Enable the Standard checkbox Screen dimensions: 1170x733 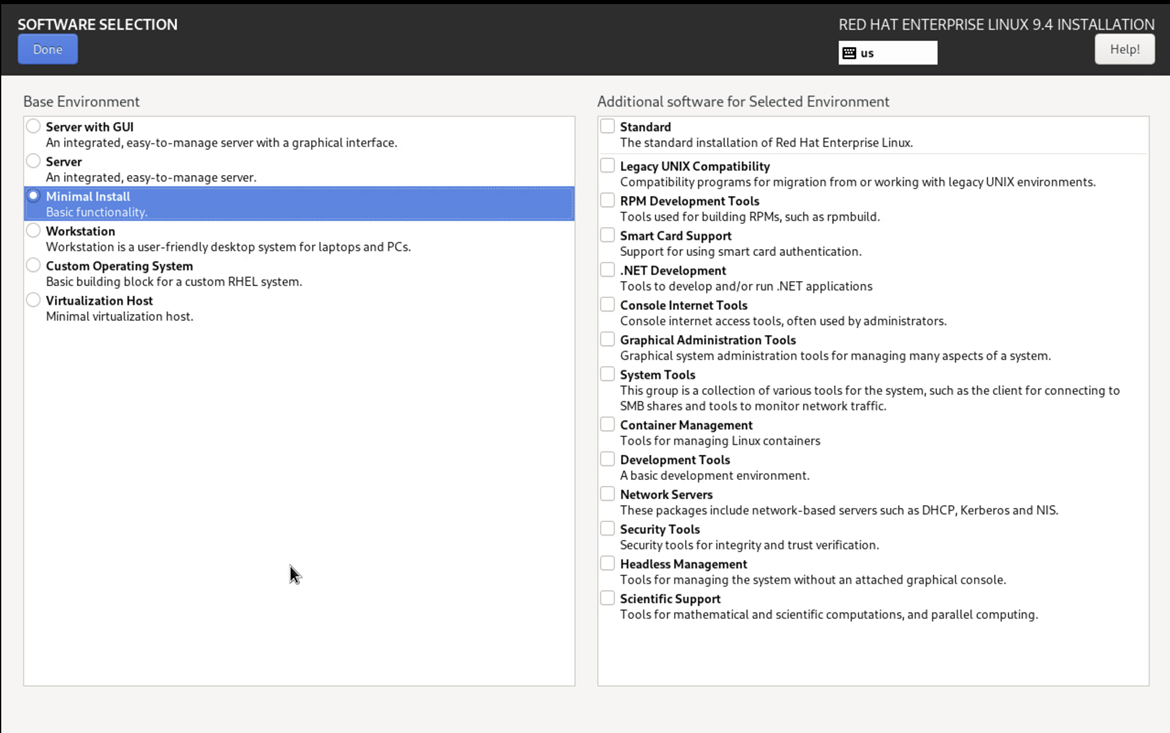[x=607, y=126]
